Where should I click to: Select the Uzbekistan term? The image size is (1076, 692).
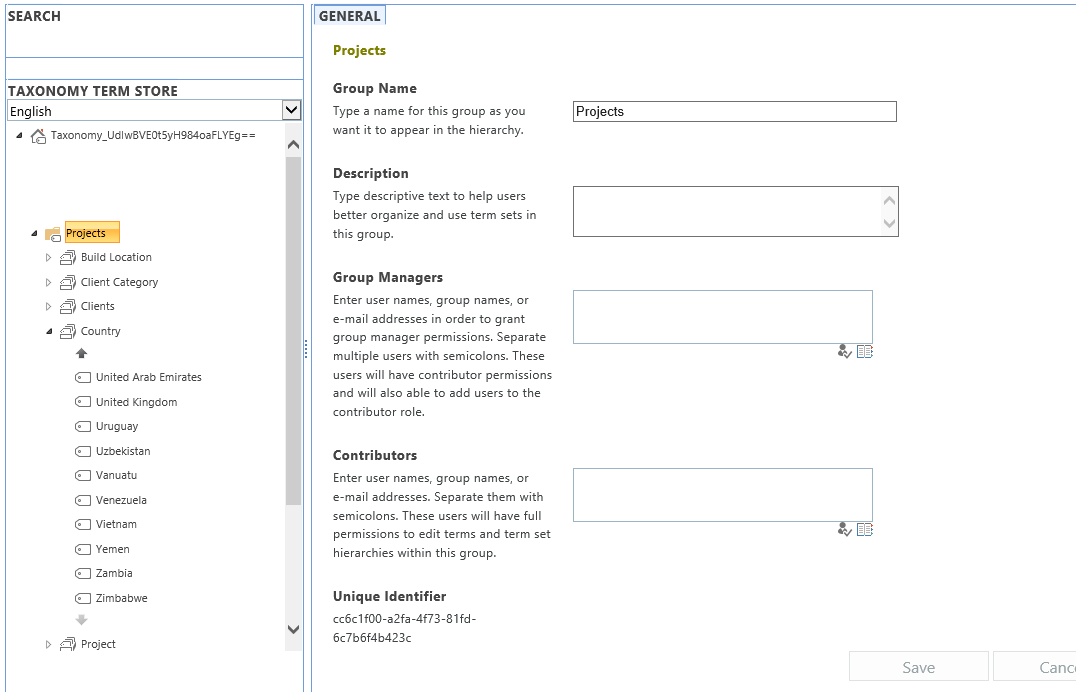point(123,451)
